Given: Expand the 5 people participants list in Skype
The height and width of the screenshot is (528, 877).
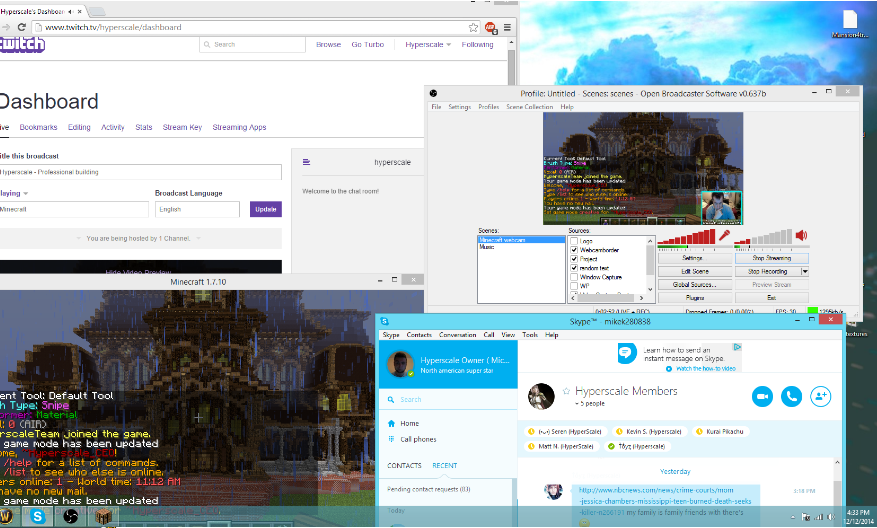Looking at the screenshot, I should pos(590,403).
